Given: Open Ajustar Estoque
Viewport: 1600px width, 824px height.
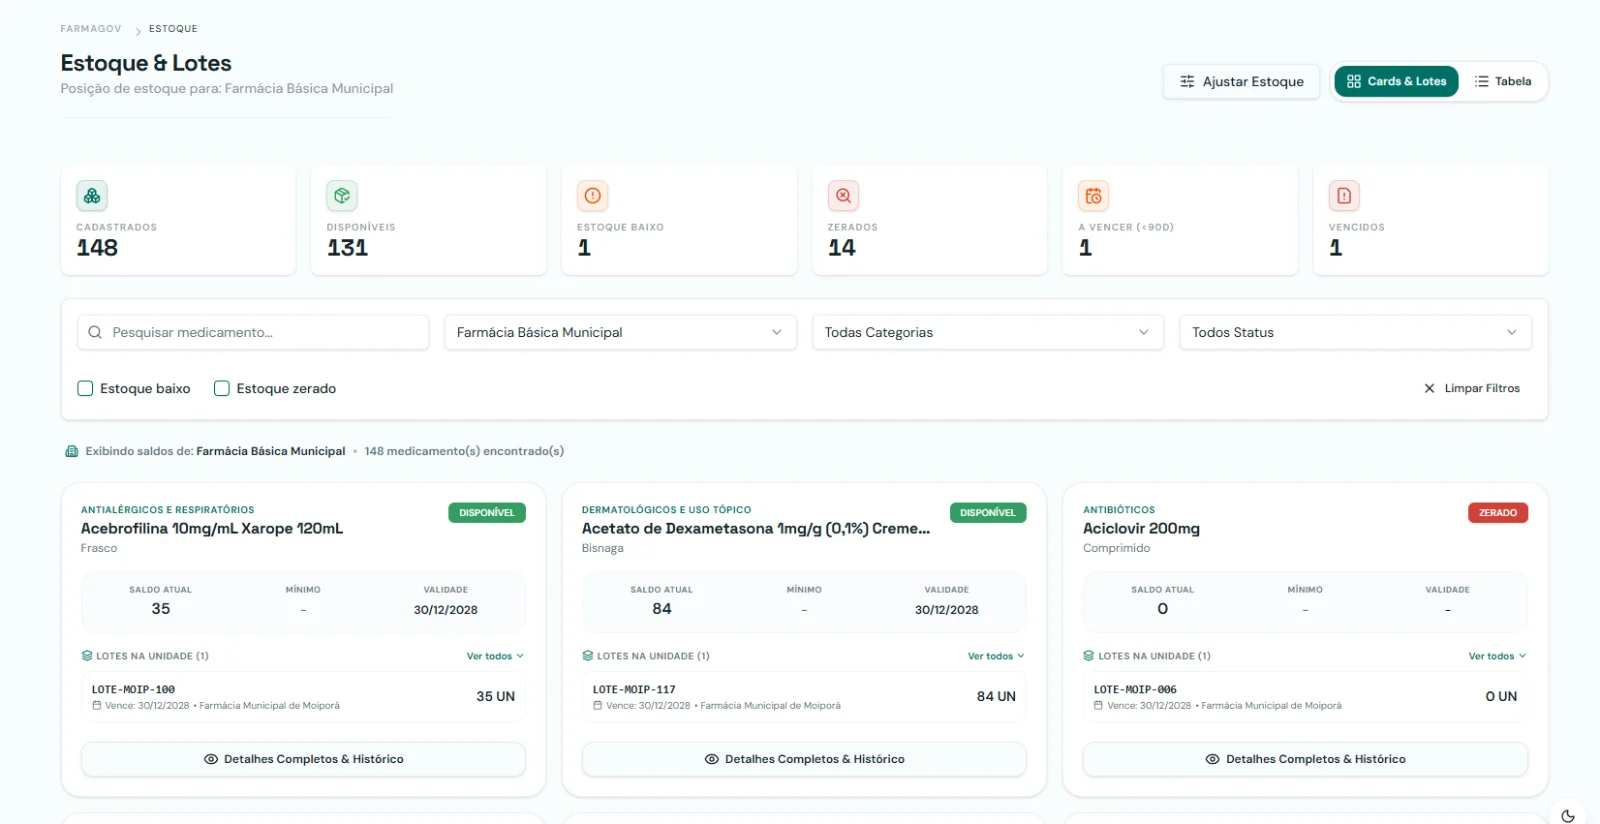Looking at the screenshot, I should [x=1241, y=81].
